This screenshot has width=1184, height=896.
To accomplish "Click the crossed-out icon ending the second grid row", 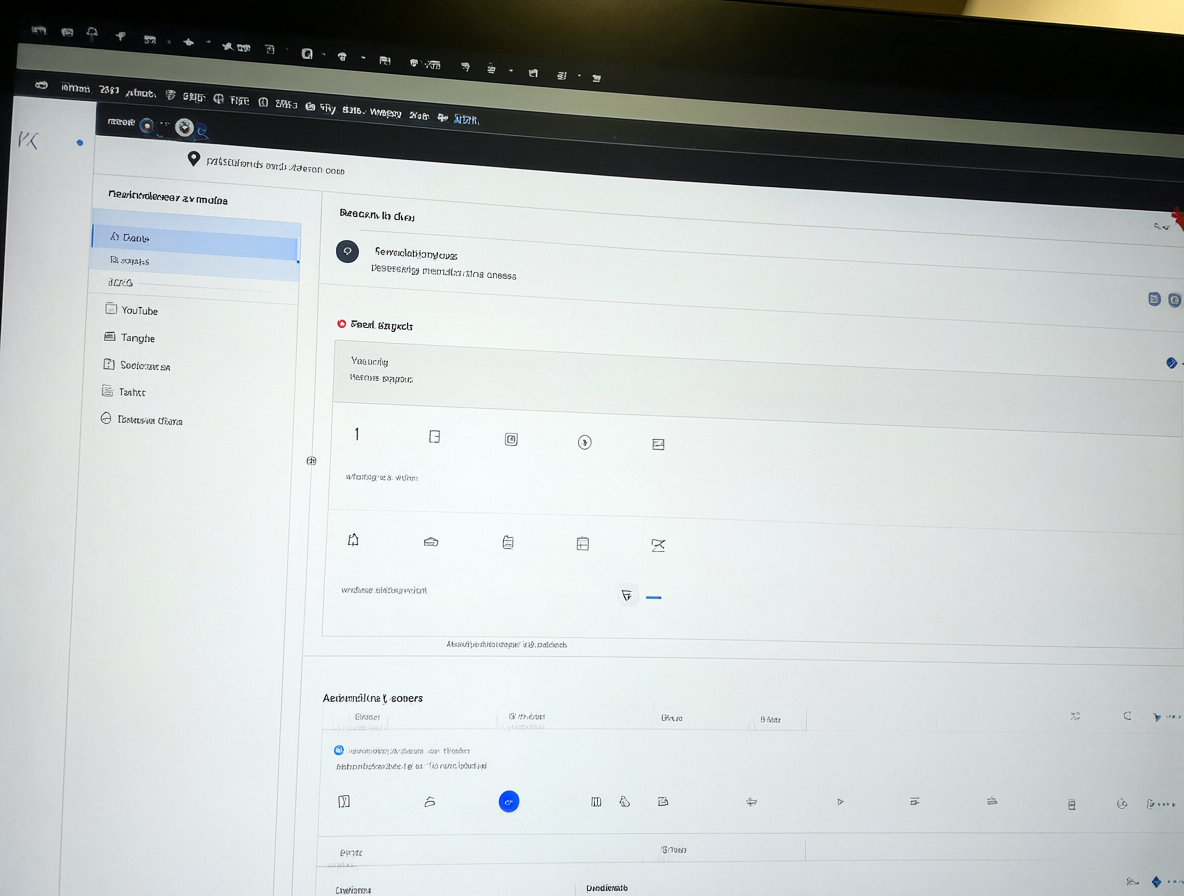I will coord(658,545).
